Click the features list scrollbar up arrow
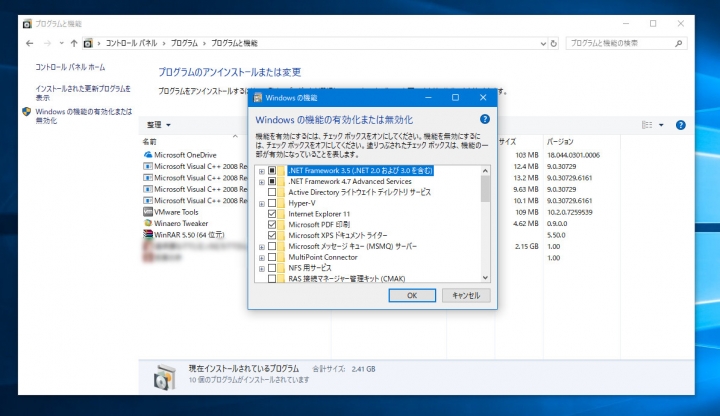The height and width of the screenshot is (416, 720). click(485, 171)
